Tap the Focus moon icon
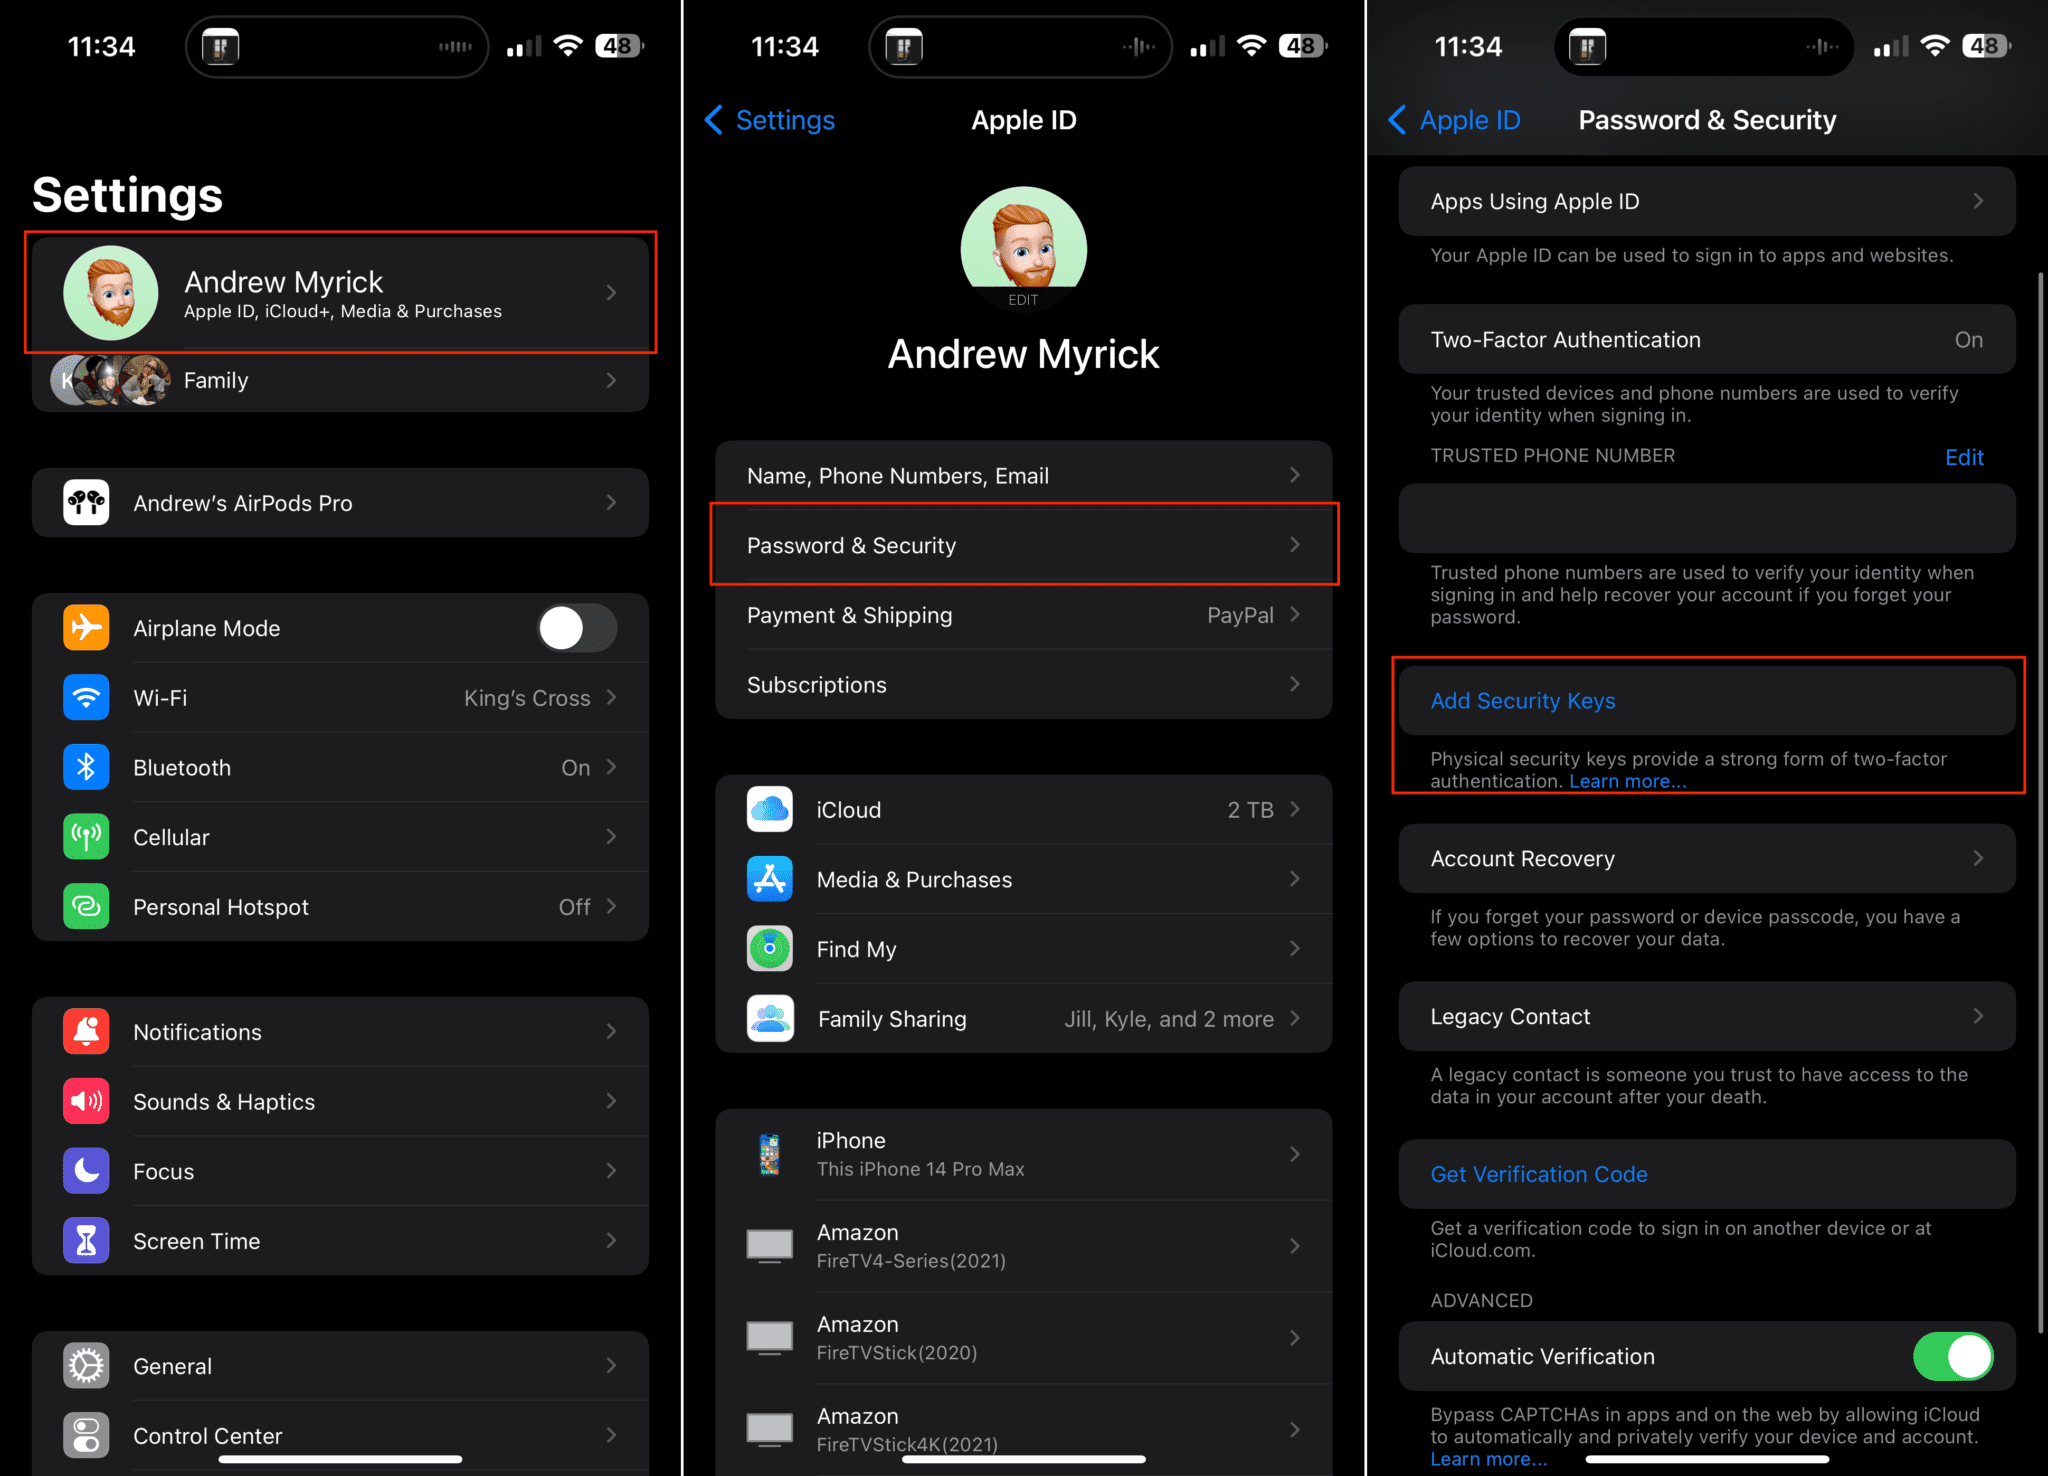The width and height of the screenshot is (2048, 1476). (x=86, y=1170)
